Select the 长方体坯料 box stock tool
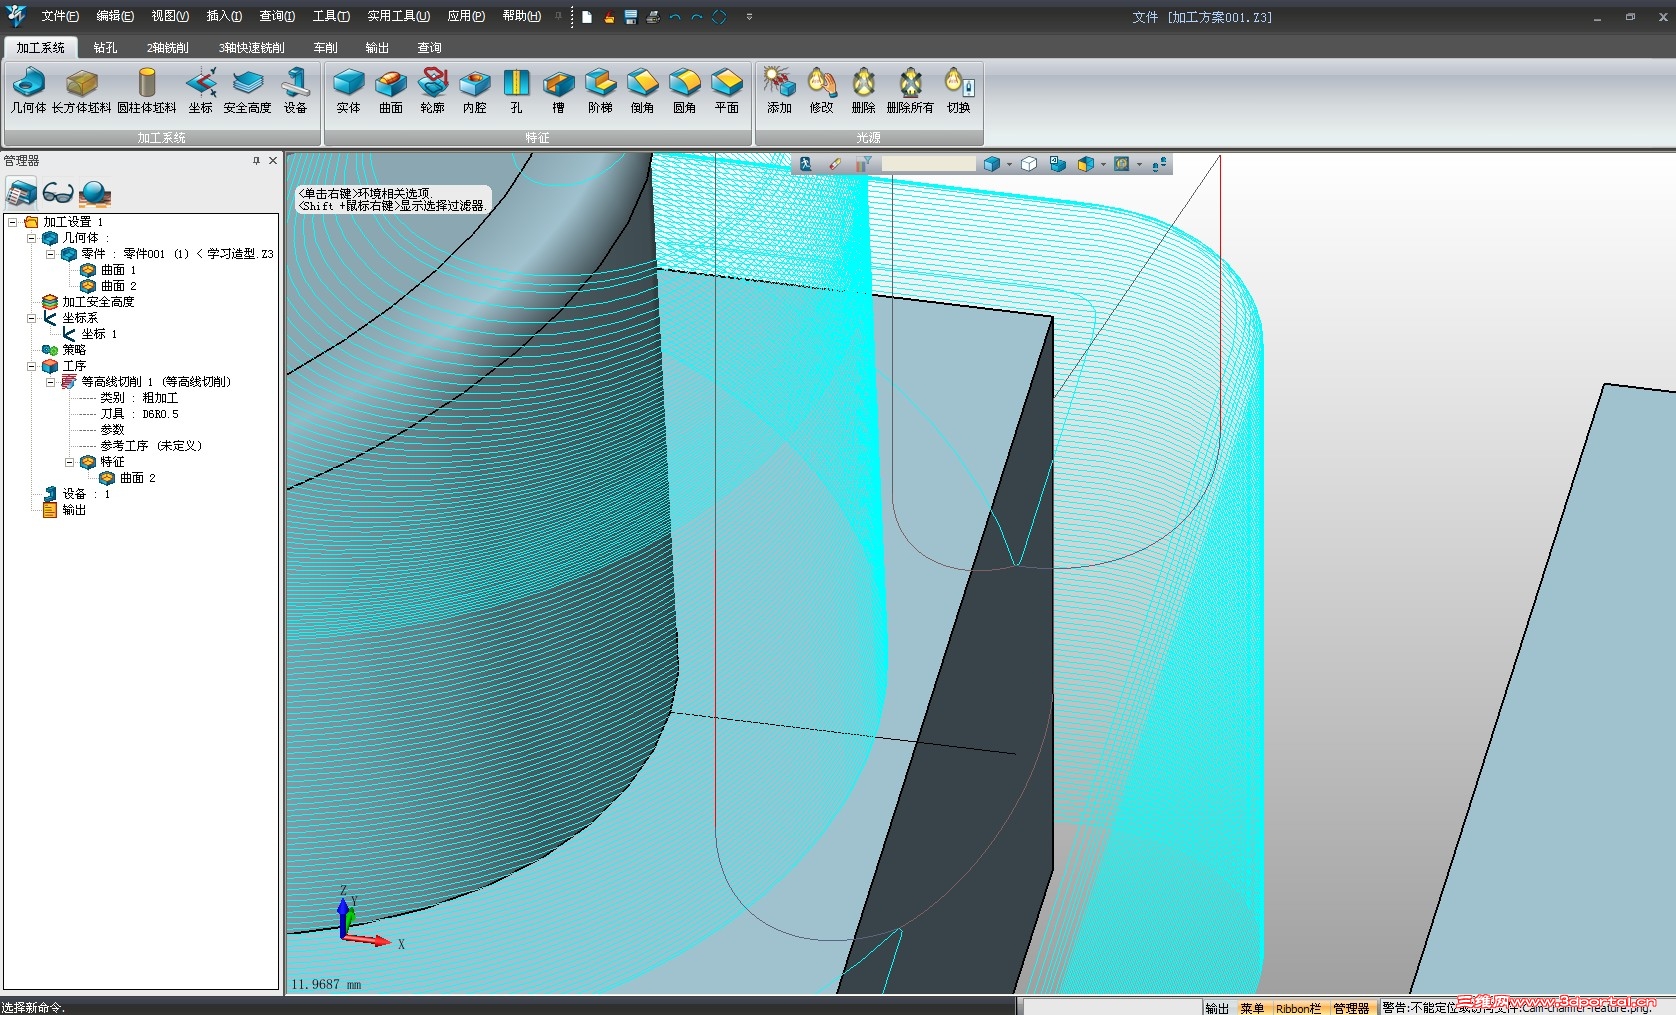Viewport: 1676px width, 1015px height. point(81,90)
